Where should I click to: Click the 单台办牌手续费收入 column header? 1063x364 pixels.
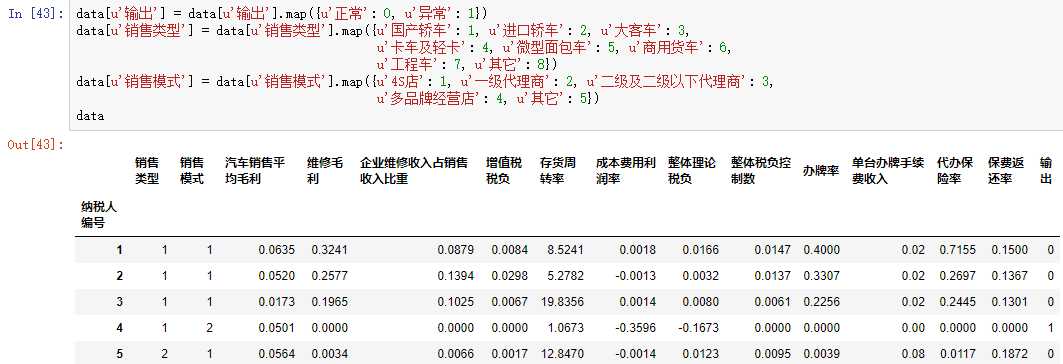[888, 171]
